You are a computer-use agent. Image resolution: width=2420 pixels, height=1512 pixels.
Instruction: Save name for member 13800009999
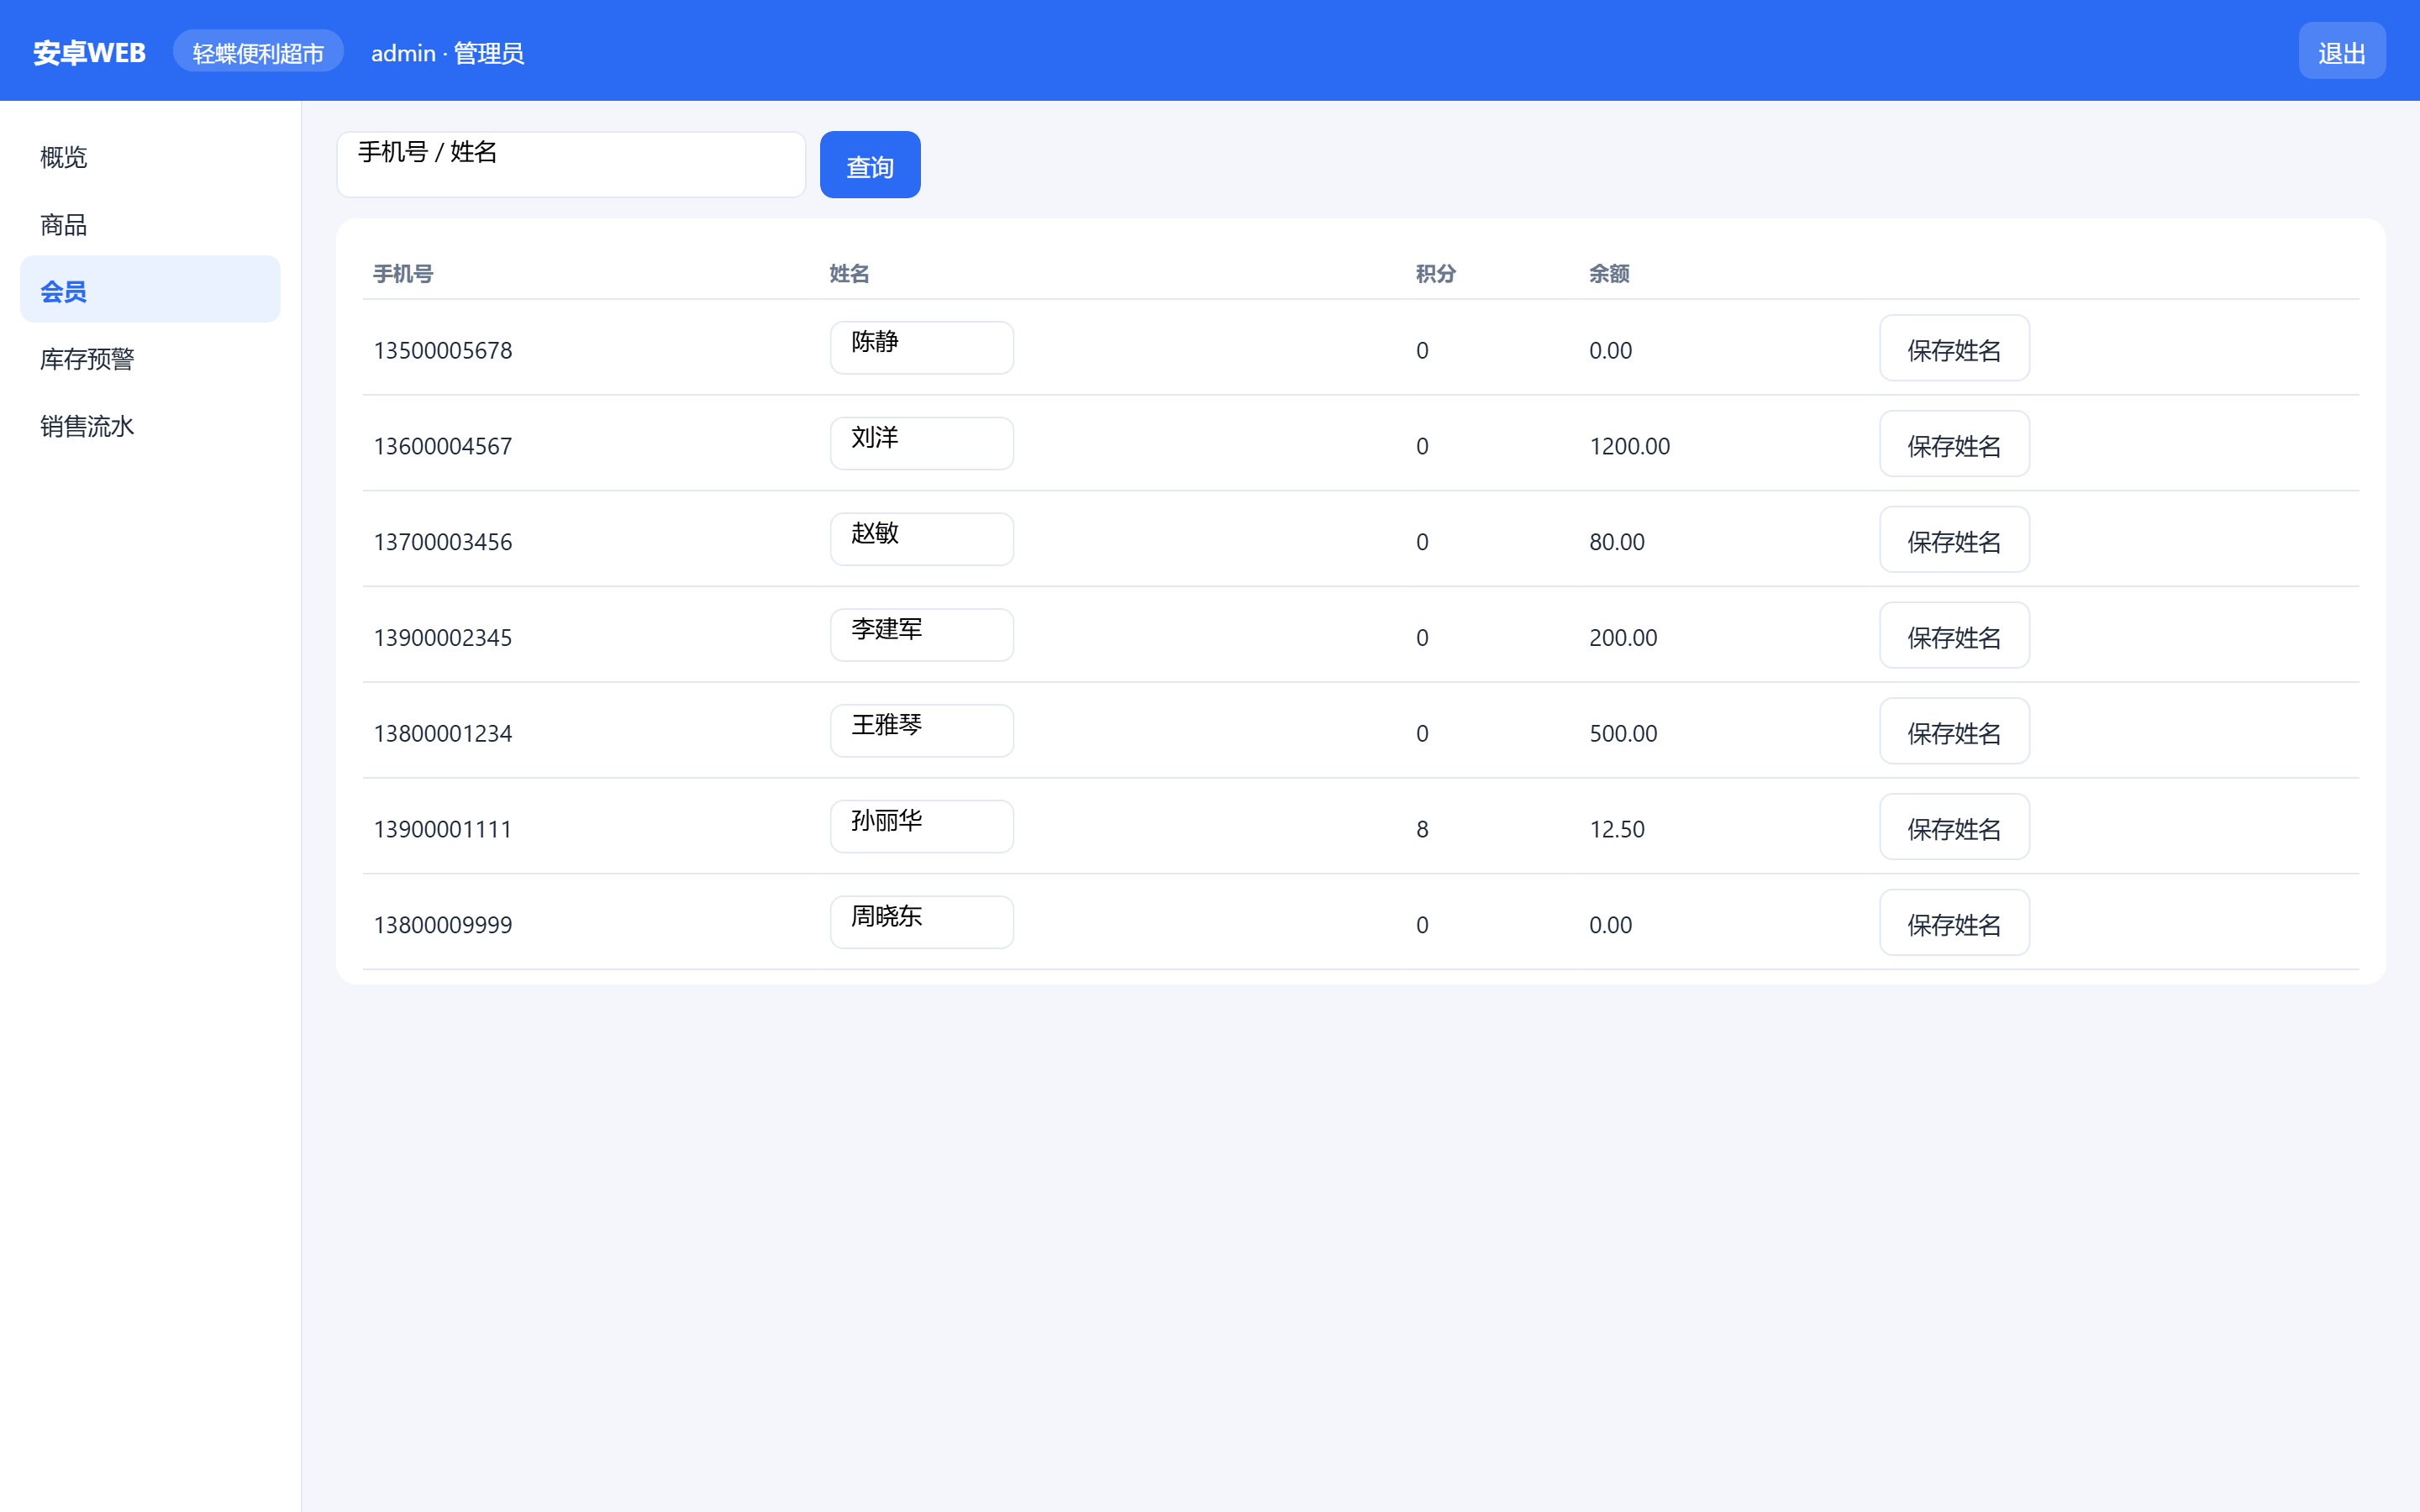click(x=1954, y=923)
